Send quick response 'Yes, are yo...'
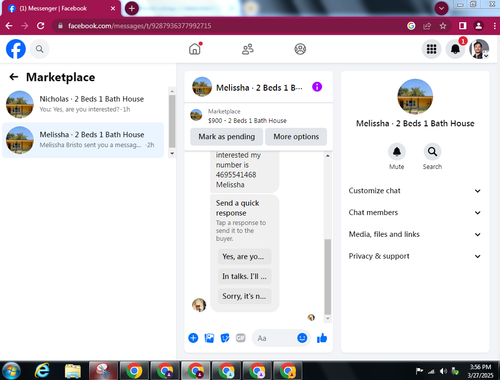This screenshot has height=380, width=500. click(244, 257)
